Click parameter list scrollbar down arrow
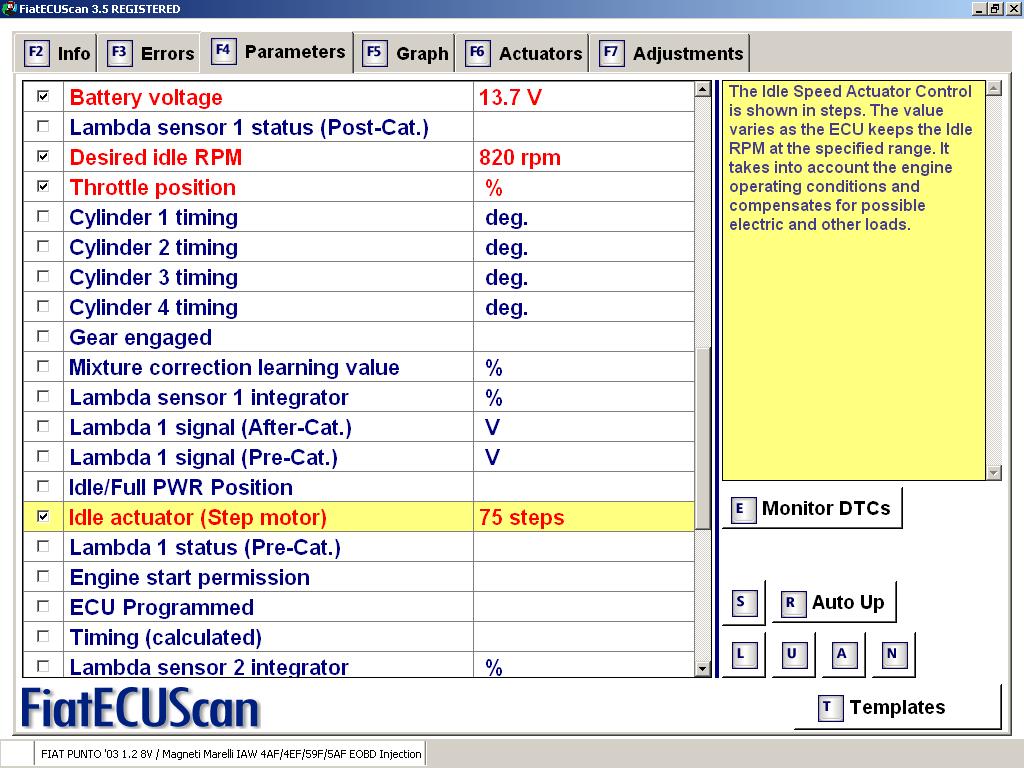The height and width of the screenshot is (768, 1024). click(703, 668)
